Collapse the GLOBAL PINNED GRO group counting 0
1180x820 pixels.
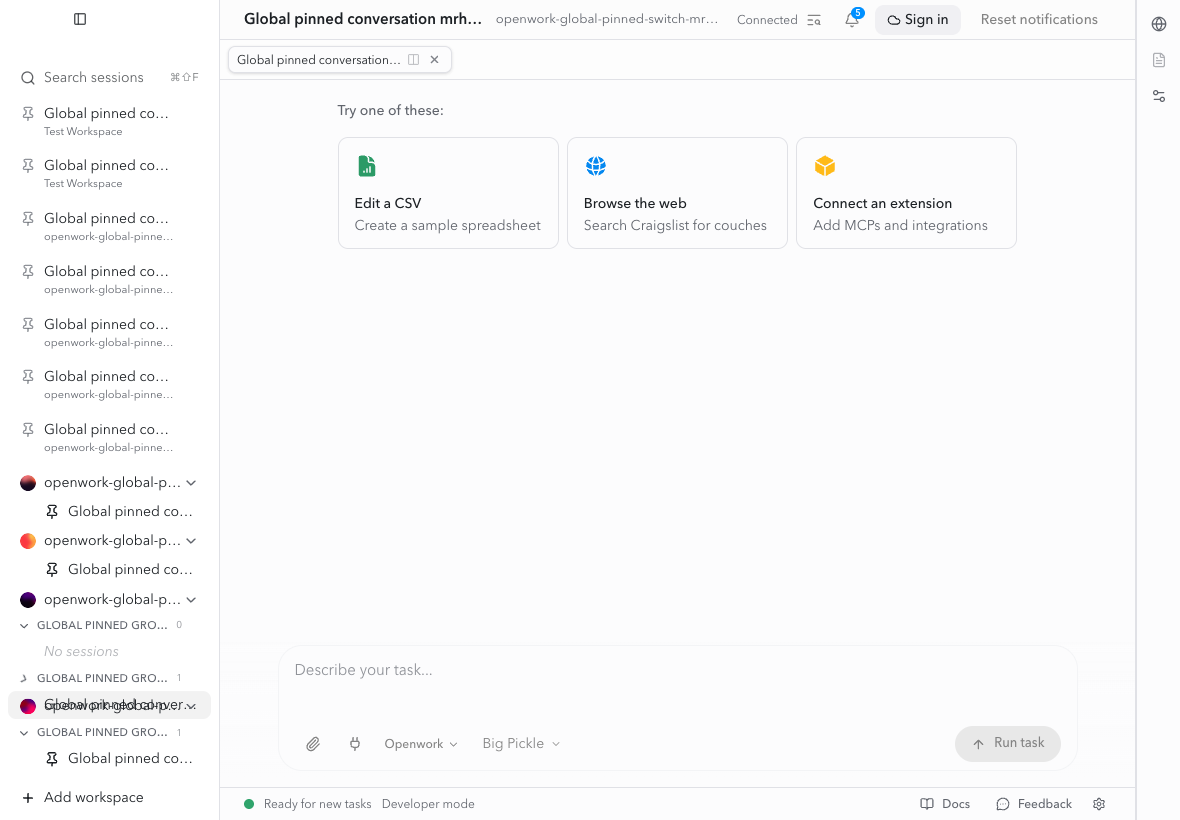pos(24,625)
